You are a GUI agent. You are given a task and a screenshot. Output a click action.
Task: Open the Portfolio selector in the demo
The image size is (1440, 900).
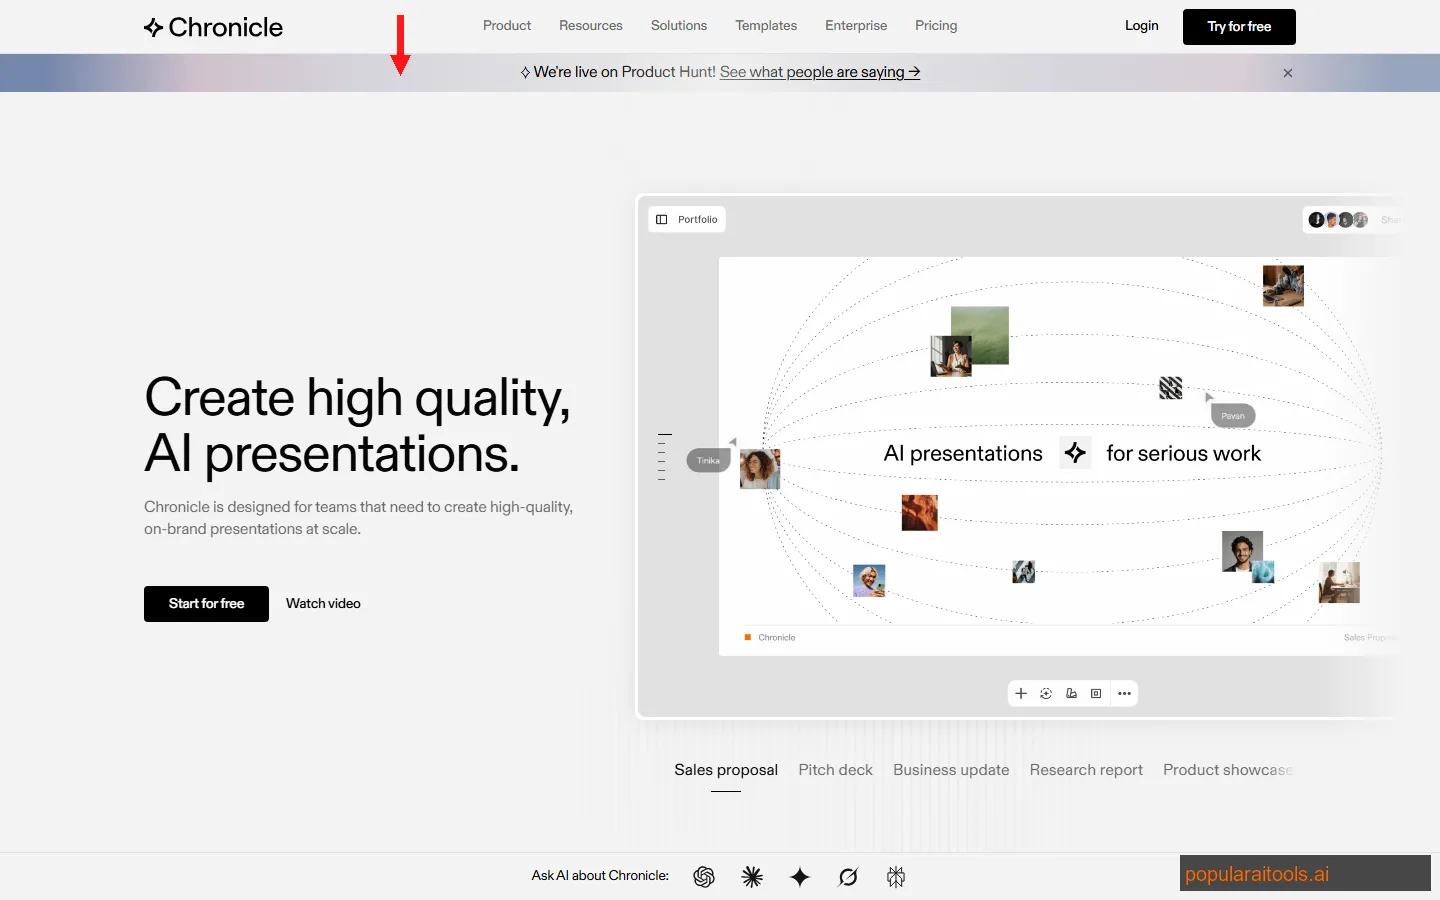point(687,219)
